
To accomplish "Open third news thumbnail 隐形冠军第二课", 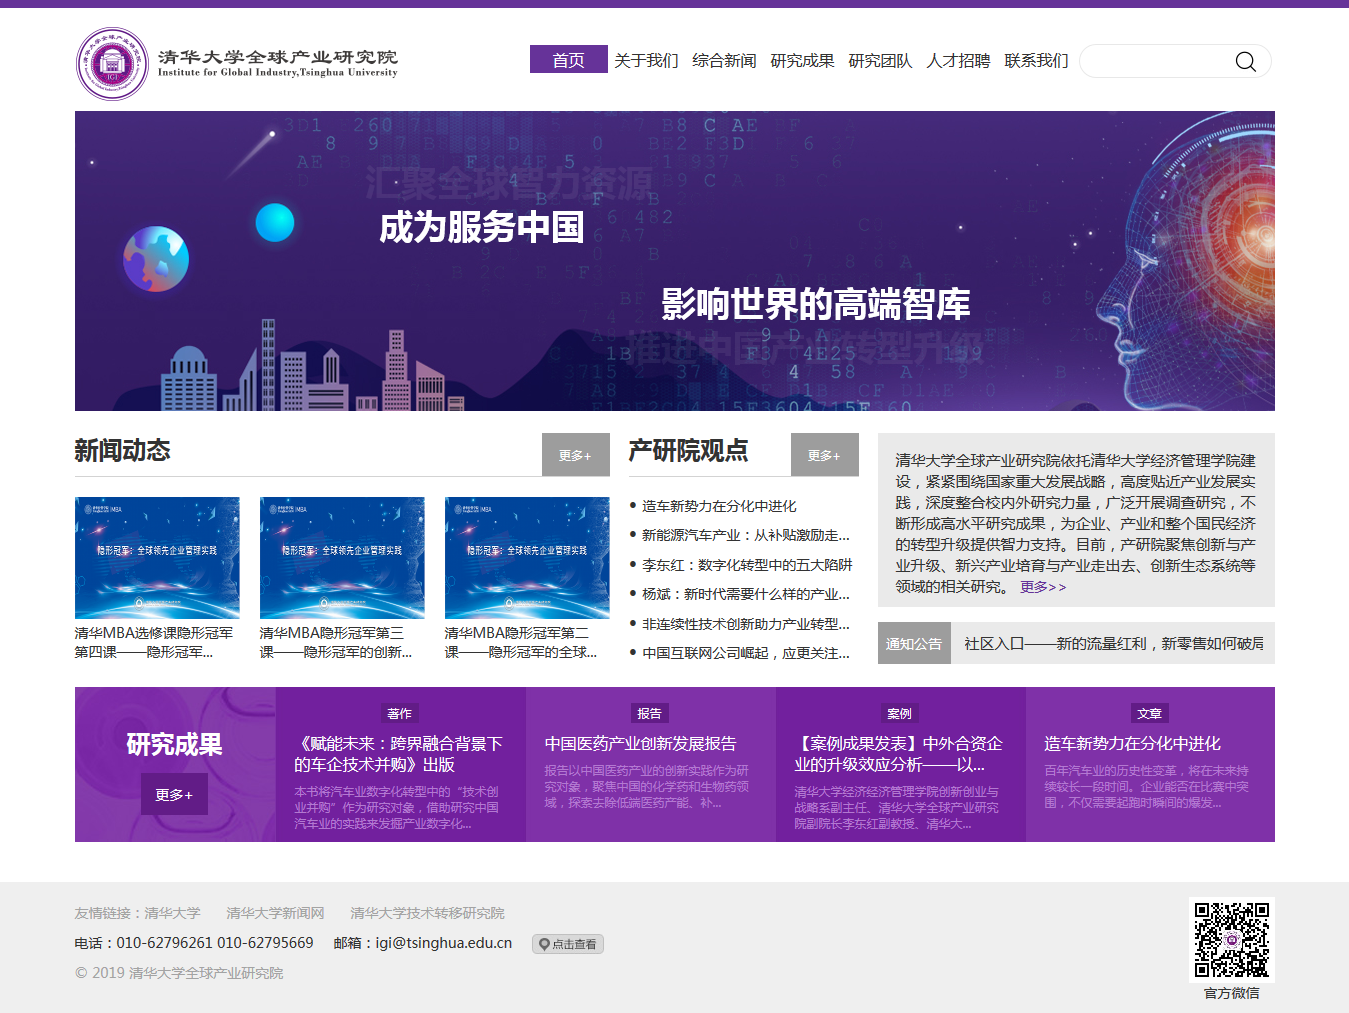I will click(x=527, y=558).
